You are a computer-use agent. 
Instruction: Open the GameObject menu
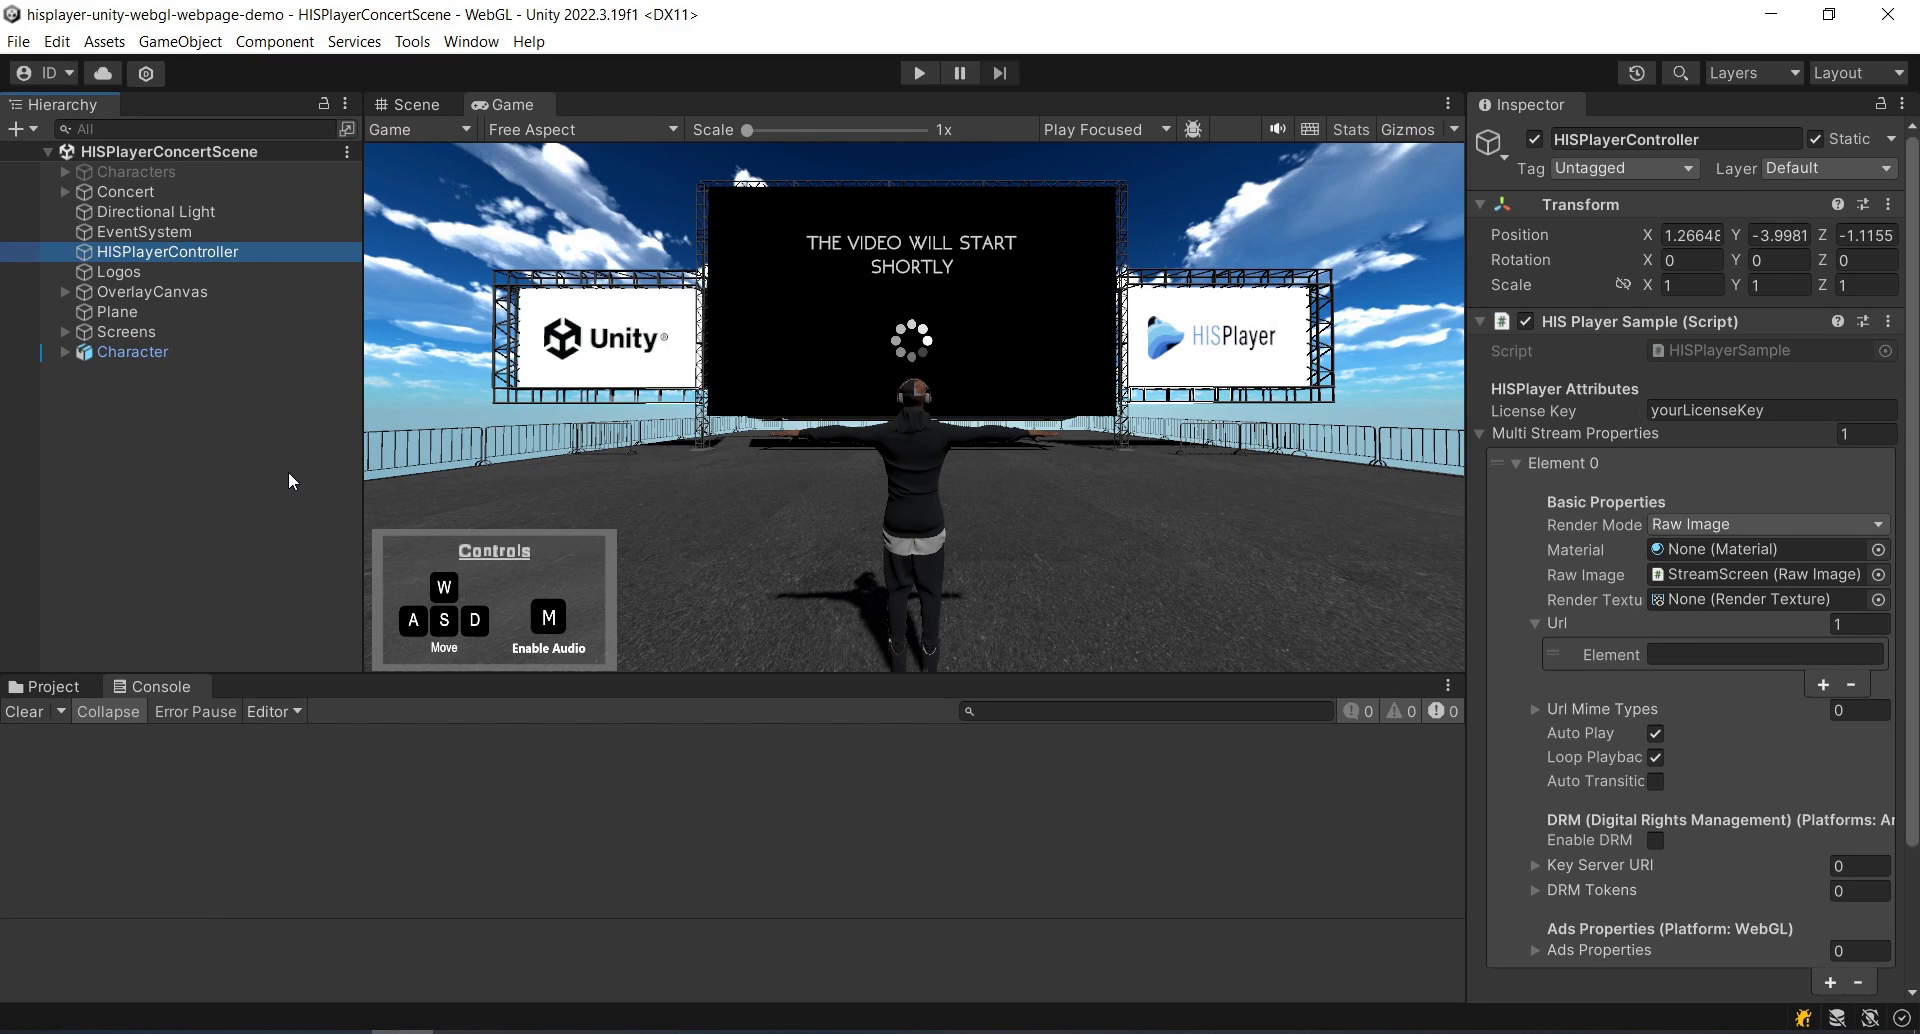click(180, 42)
